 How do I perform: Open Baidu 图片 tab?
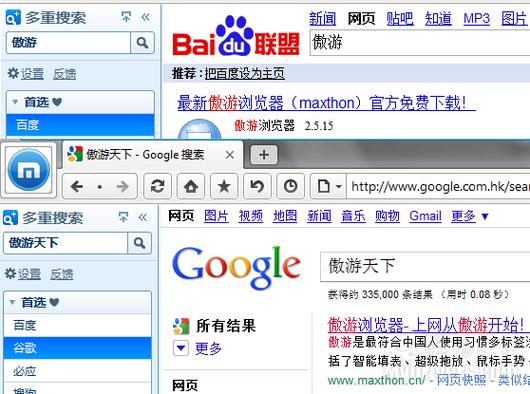[514, 18]
